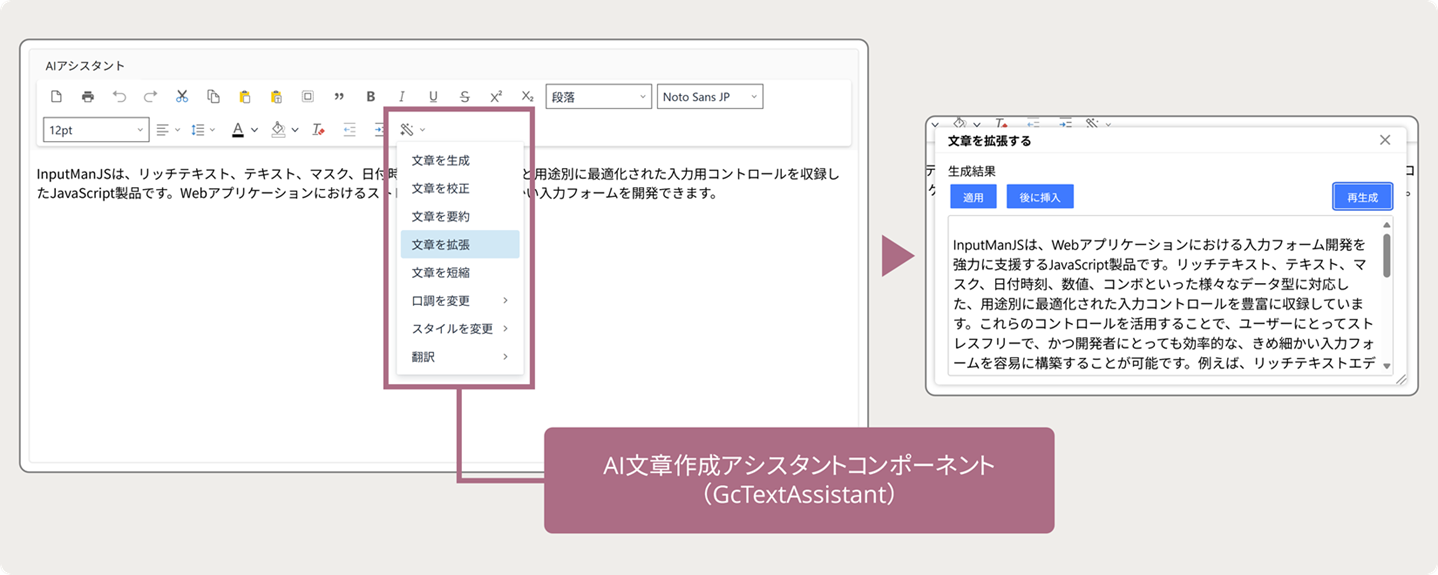The height and width of the screenshot is (575, 1438).
Task: Expand the line height options arrow
Action: [212, 130]
